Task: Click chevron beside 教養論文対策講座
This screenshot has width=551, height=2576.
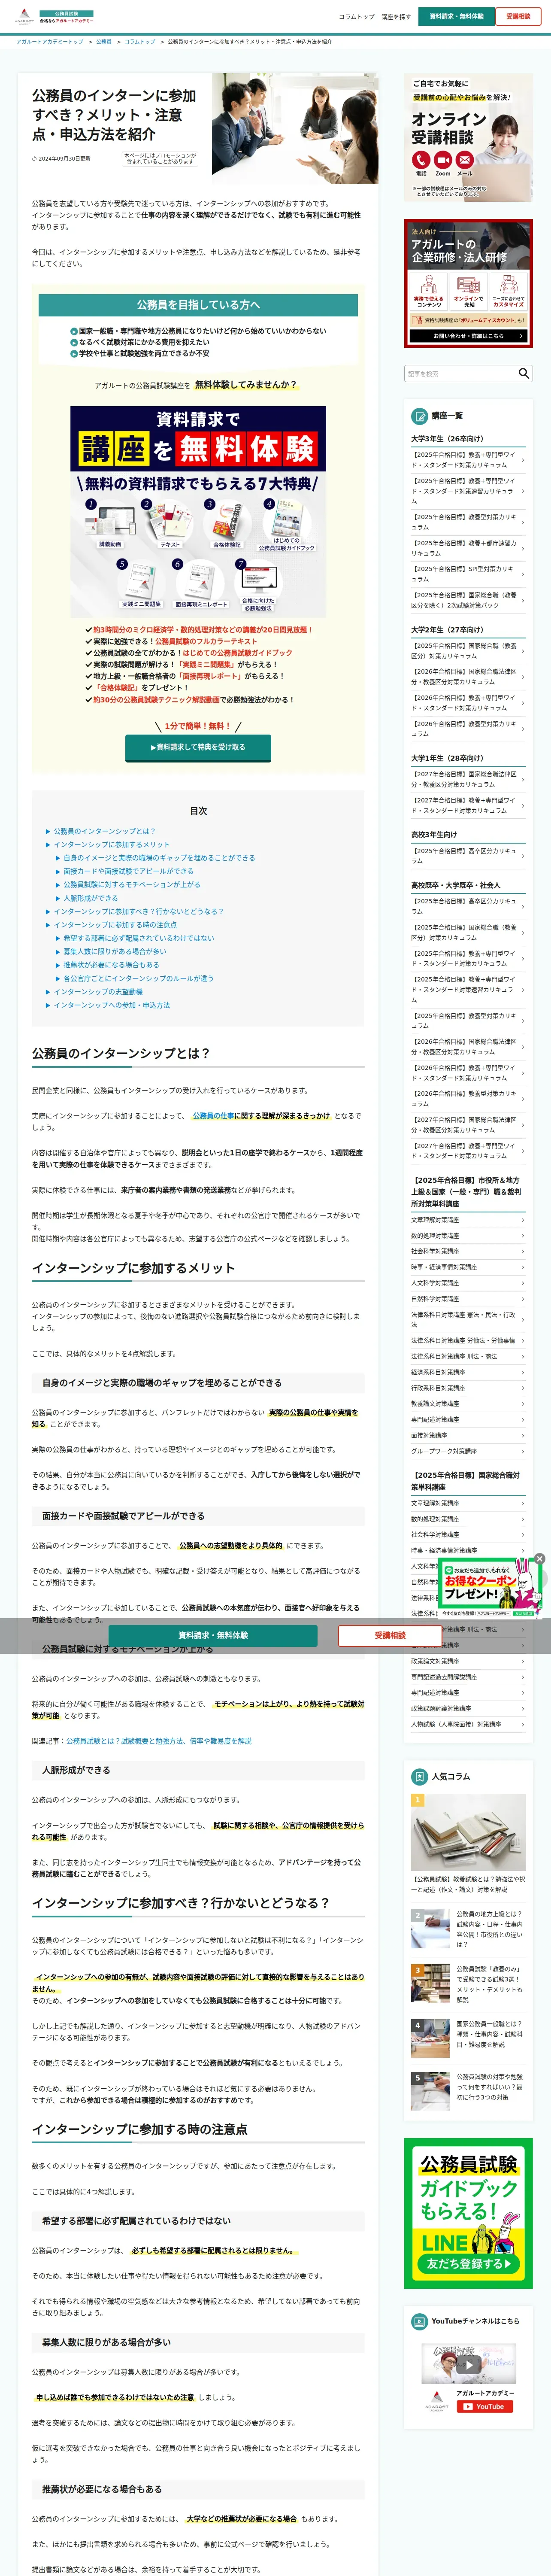Action: coord(523,1403)
